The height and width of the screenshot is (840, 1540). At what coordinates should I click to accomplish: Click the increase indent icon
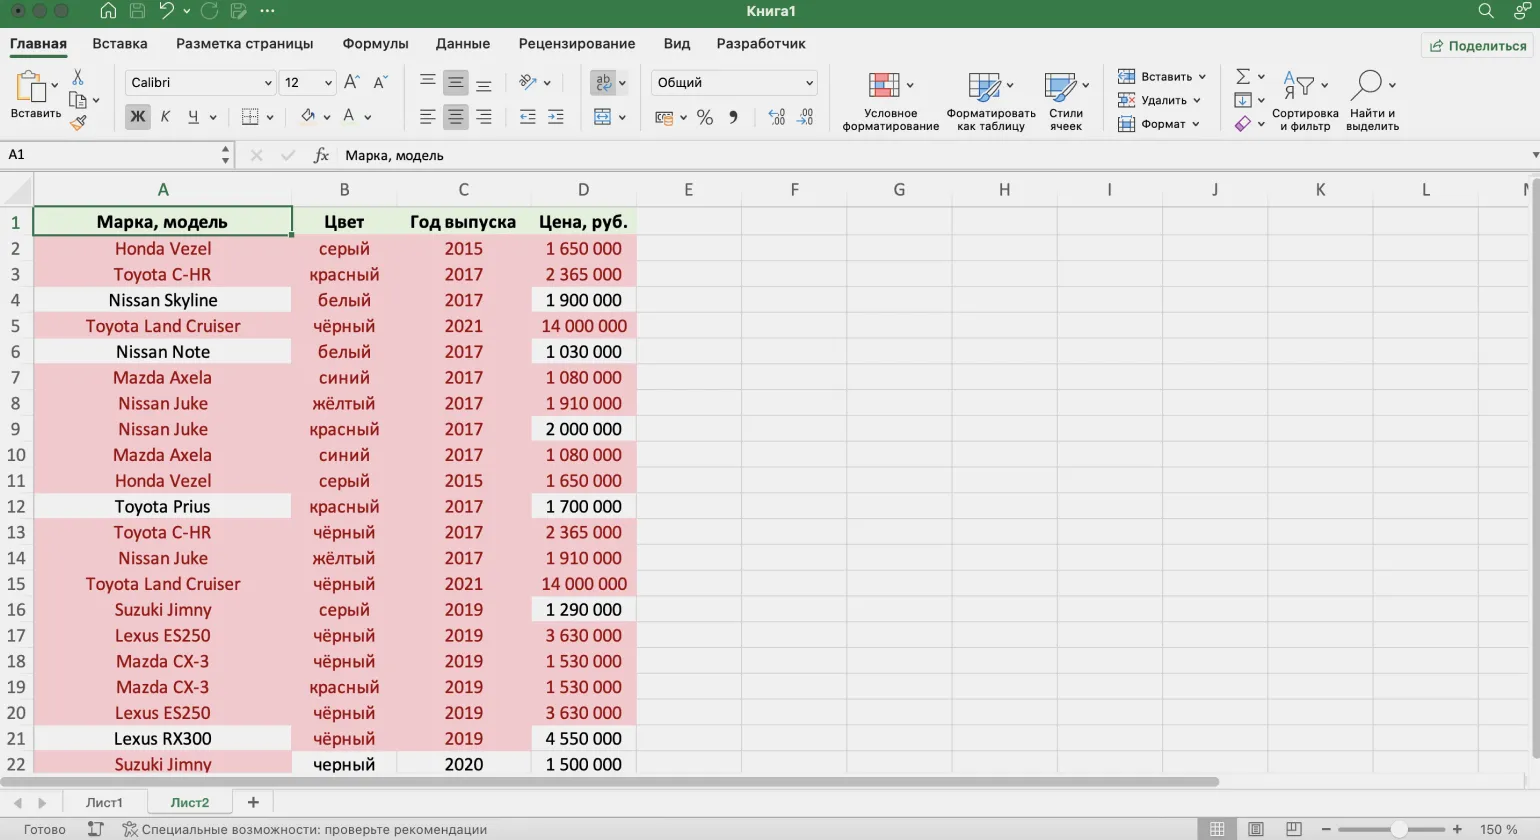[555, 118]
